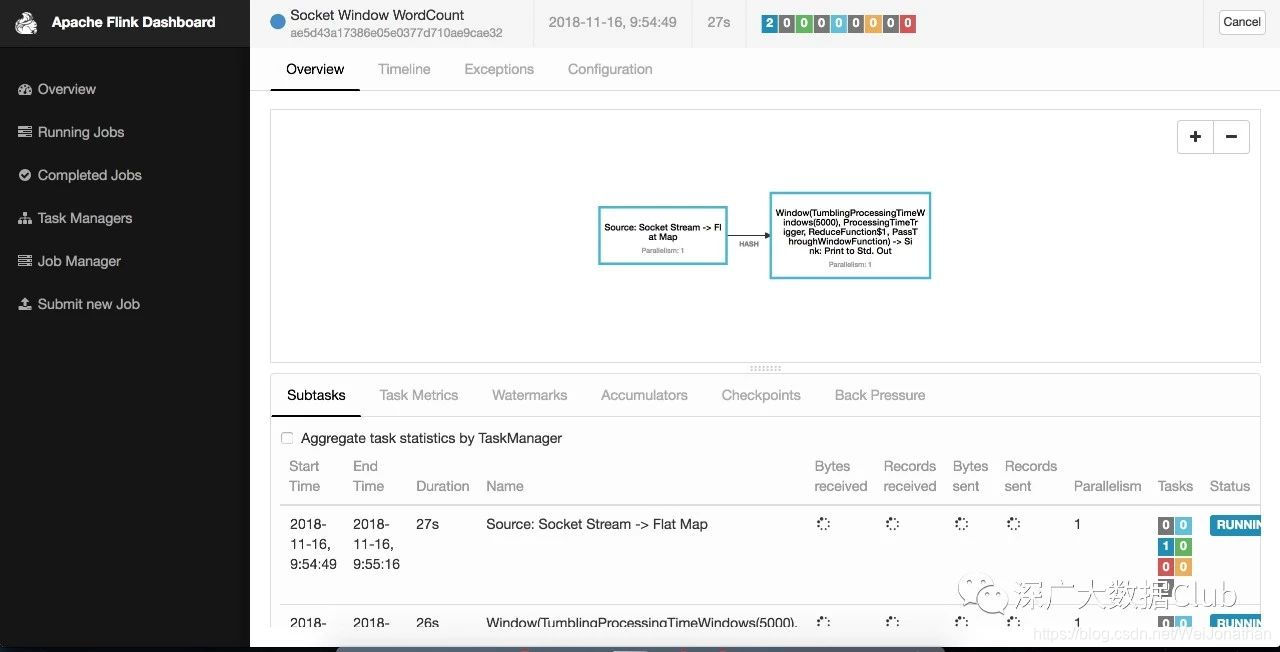
Task: Click the blue running status circle icon
Action: (278, 21)
